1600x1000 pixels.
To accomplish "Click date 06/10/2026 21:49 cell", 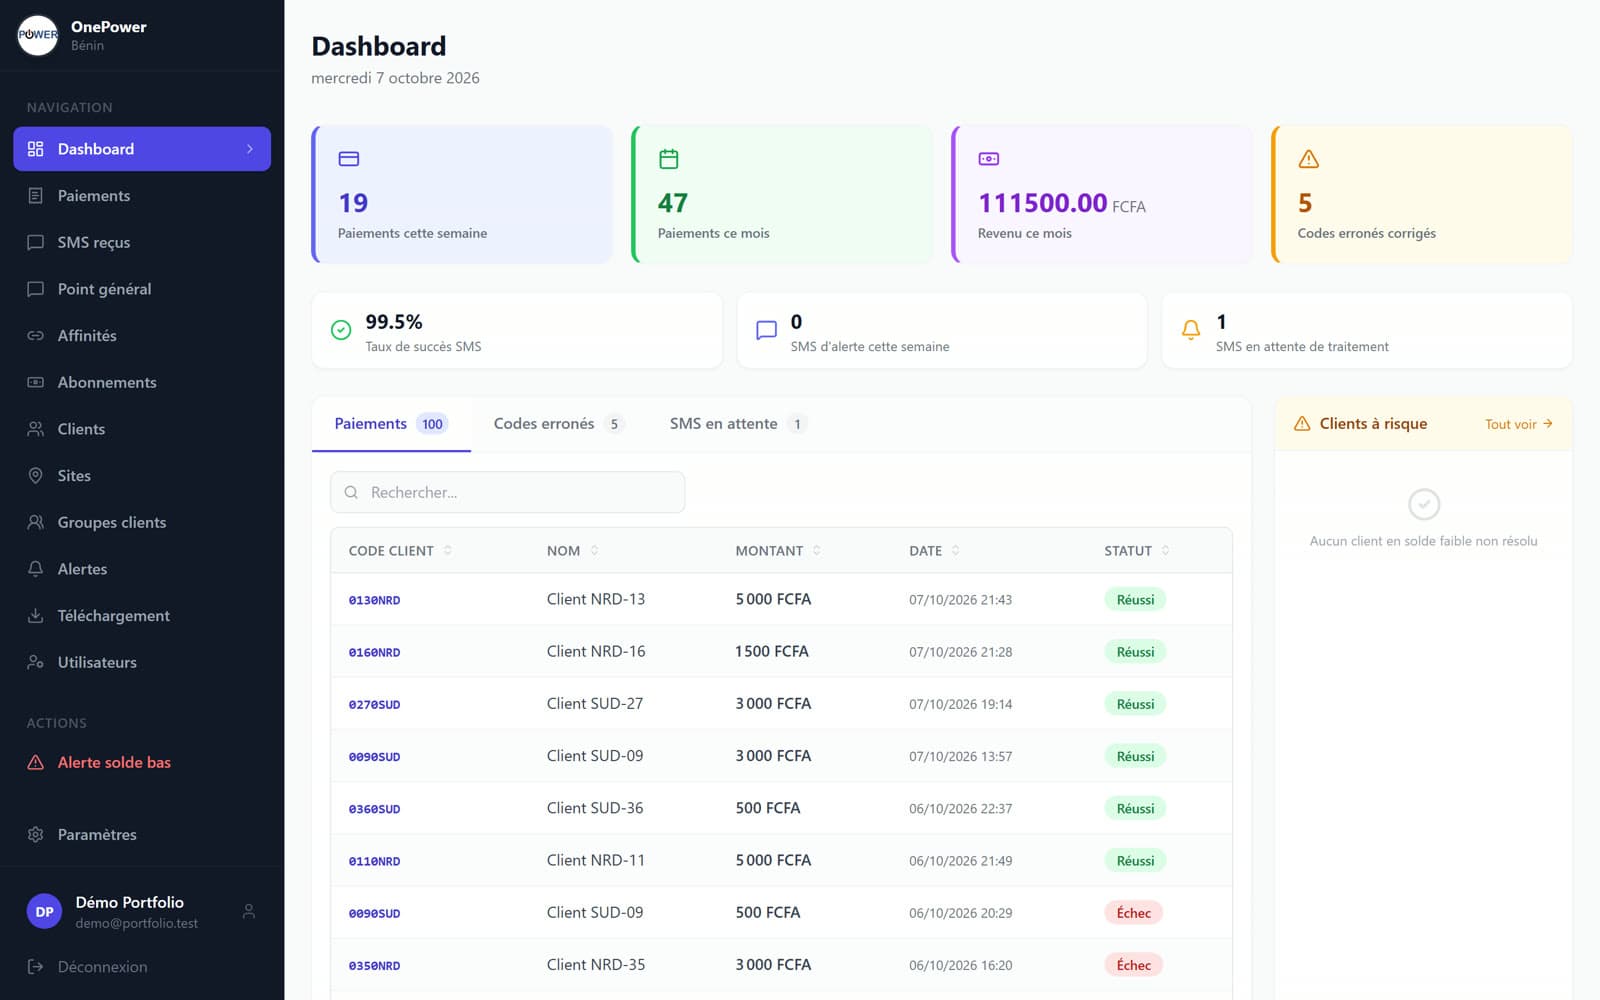I will [x=960, y=861].
